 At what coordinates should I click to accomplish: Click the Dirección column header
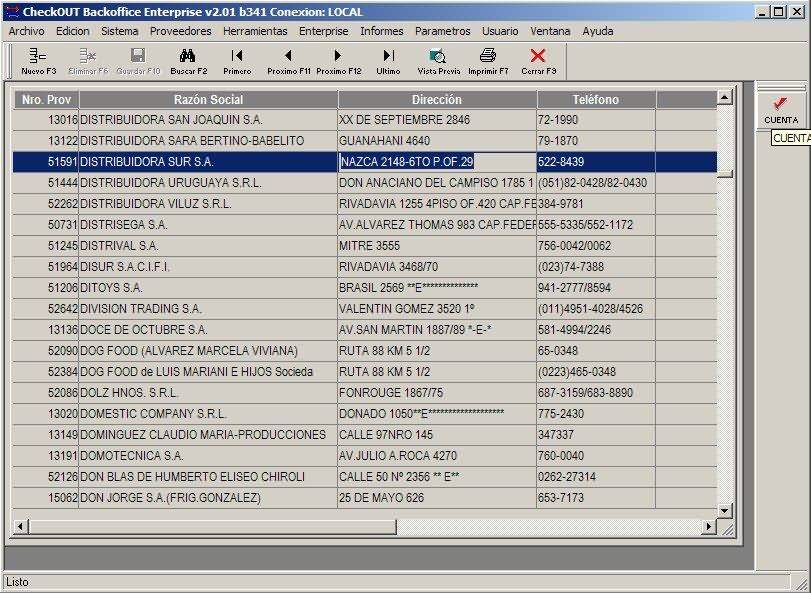[x=437, y=99]
